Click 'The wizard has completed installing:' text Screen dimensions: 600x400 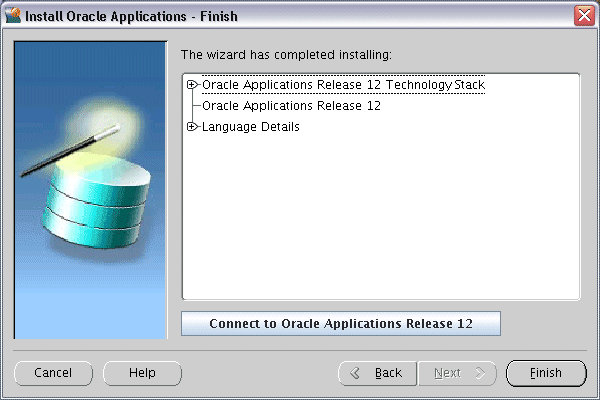pos(286,55)
